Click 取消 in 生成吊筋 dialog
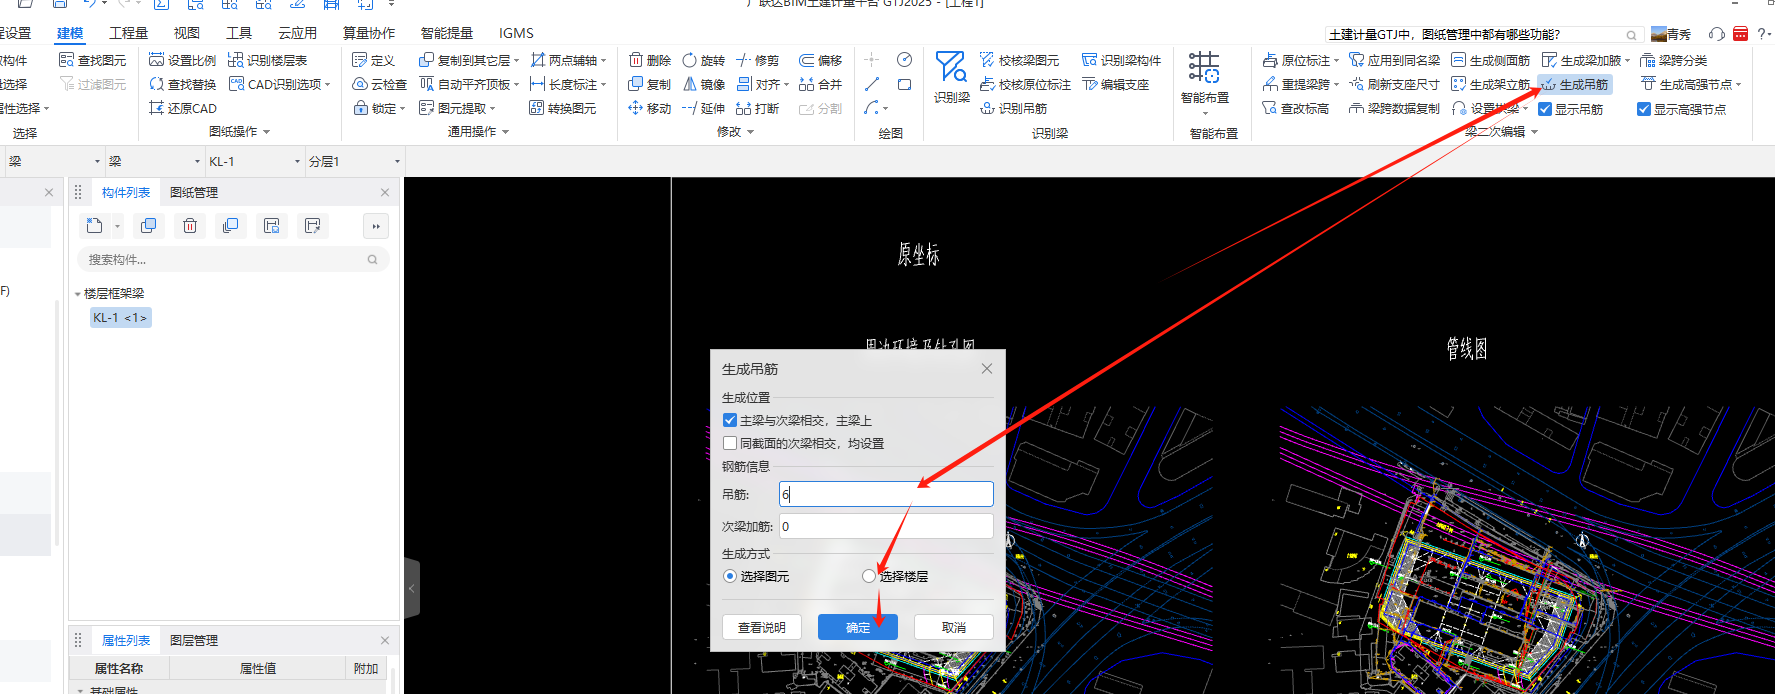Viewport: 1775px width, 694px height. [x=954, y=627]
